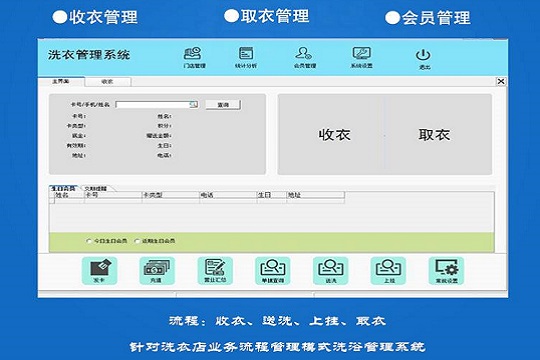Viewport: 540px width, 360px height.
Task: Click the 查询 search button
Action: pyautogui.click(x=223, y=105)
